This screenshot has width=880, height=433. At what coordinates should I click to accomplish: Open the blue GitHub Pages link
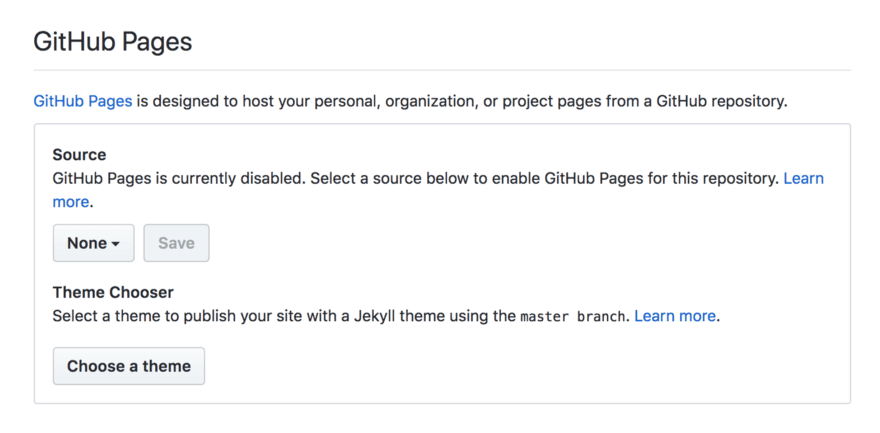point(82,101)
